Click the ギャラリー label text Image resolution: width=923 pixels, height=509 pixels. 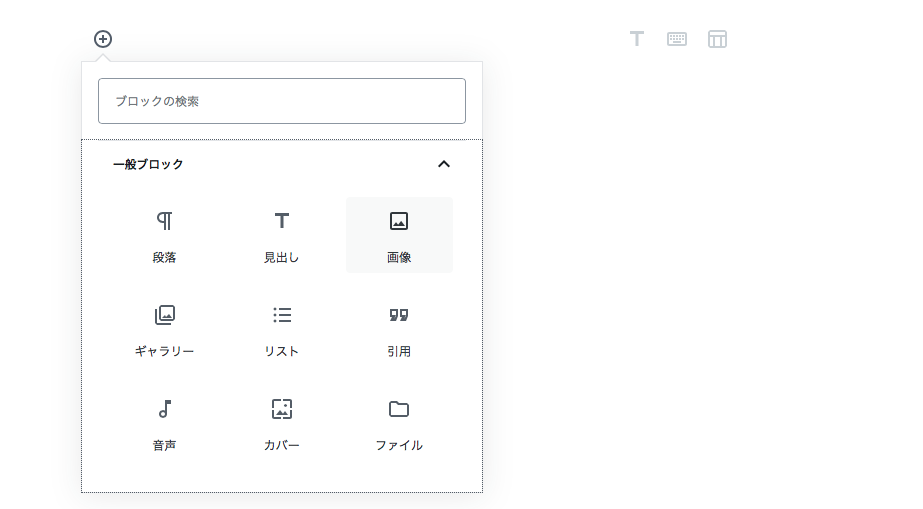tap(164, 351)
